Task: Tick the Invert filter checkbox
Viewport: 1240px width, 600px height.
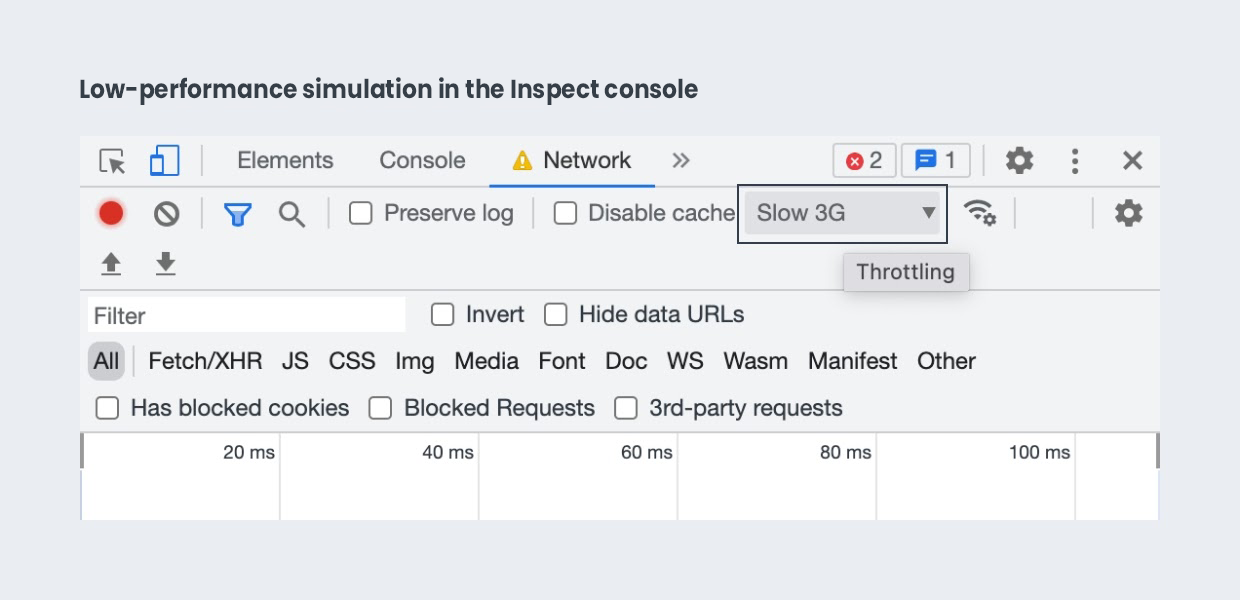Action: 442,315
